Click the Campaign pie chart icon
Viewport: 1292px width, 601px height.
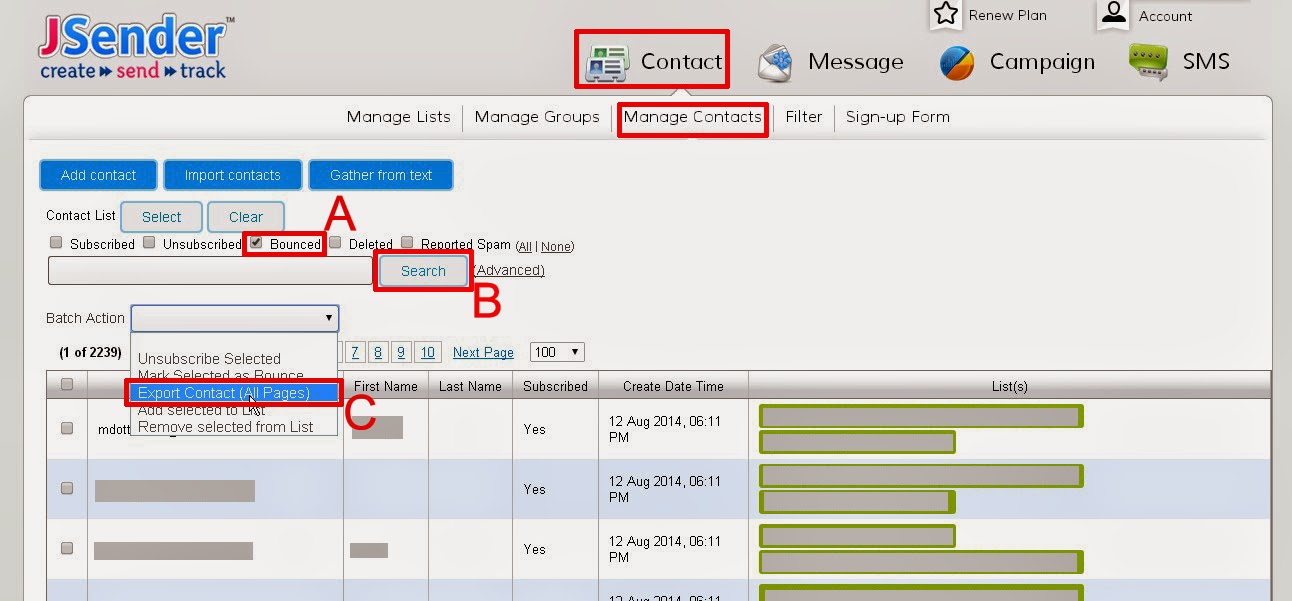(x=957, y=63)
